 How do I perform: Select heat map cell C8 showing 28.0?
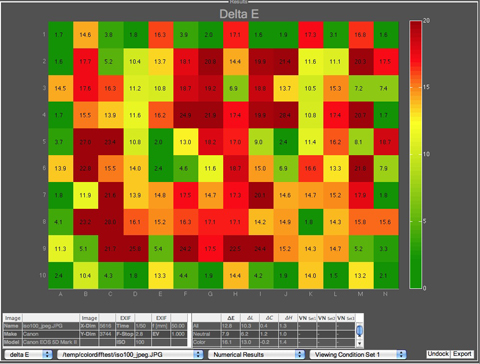[x=111, y=222]
